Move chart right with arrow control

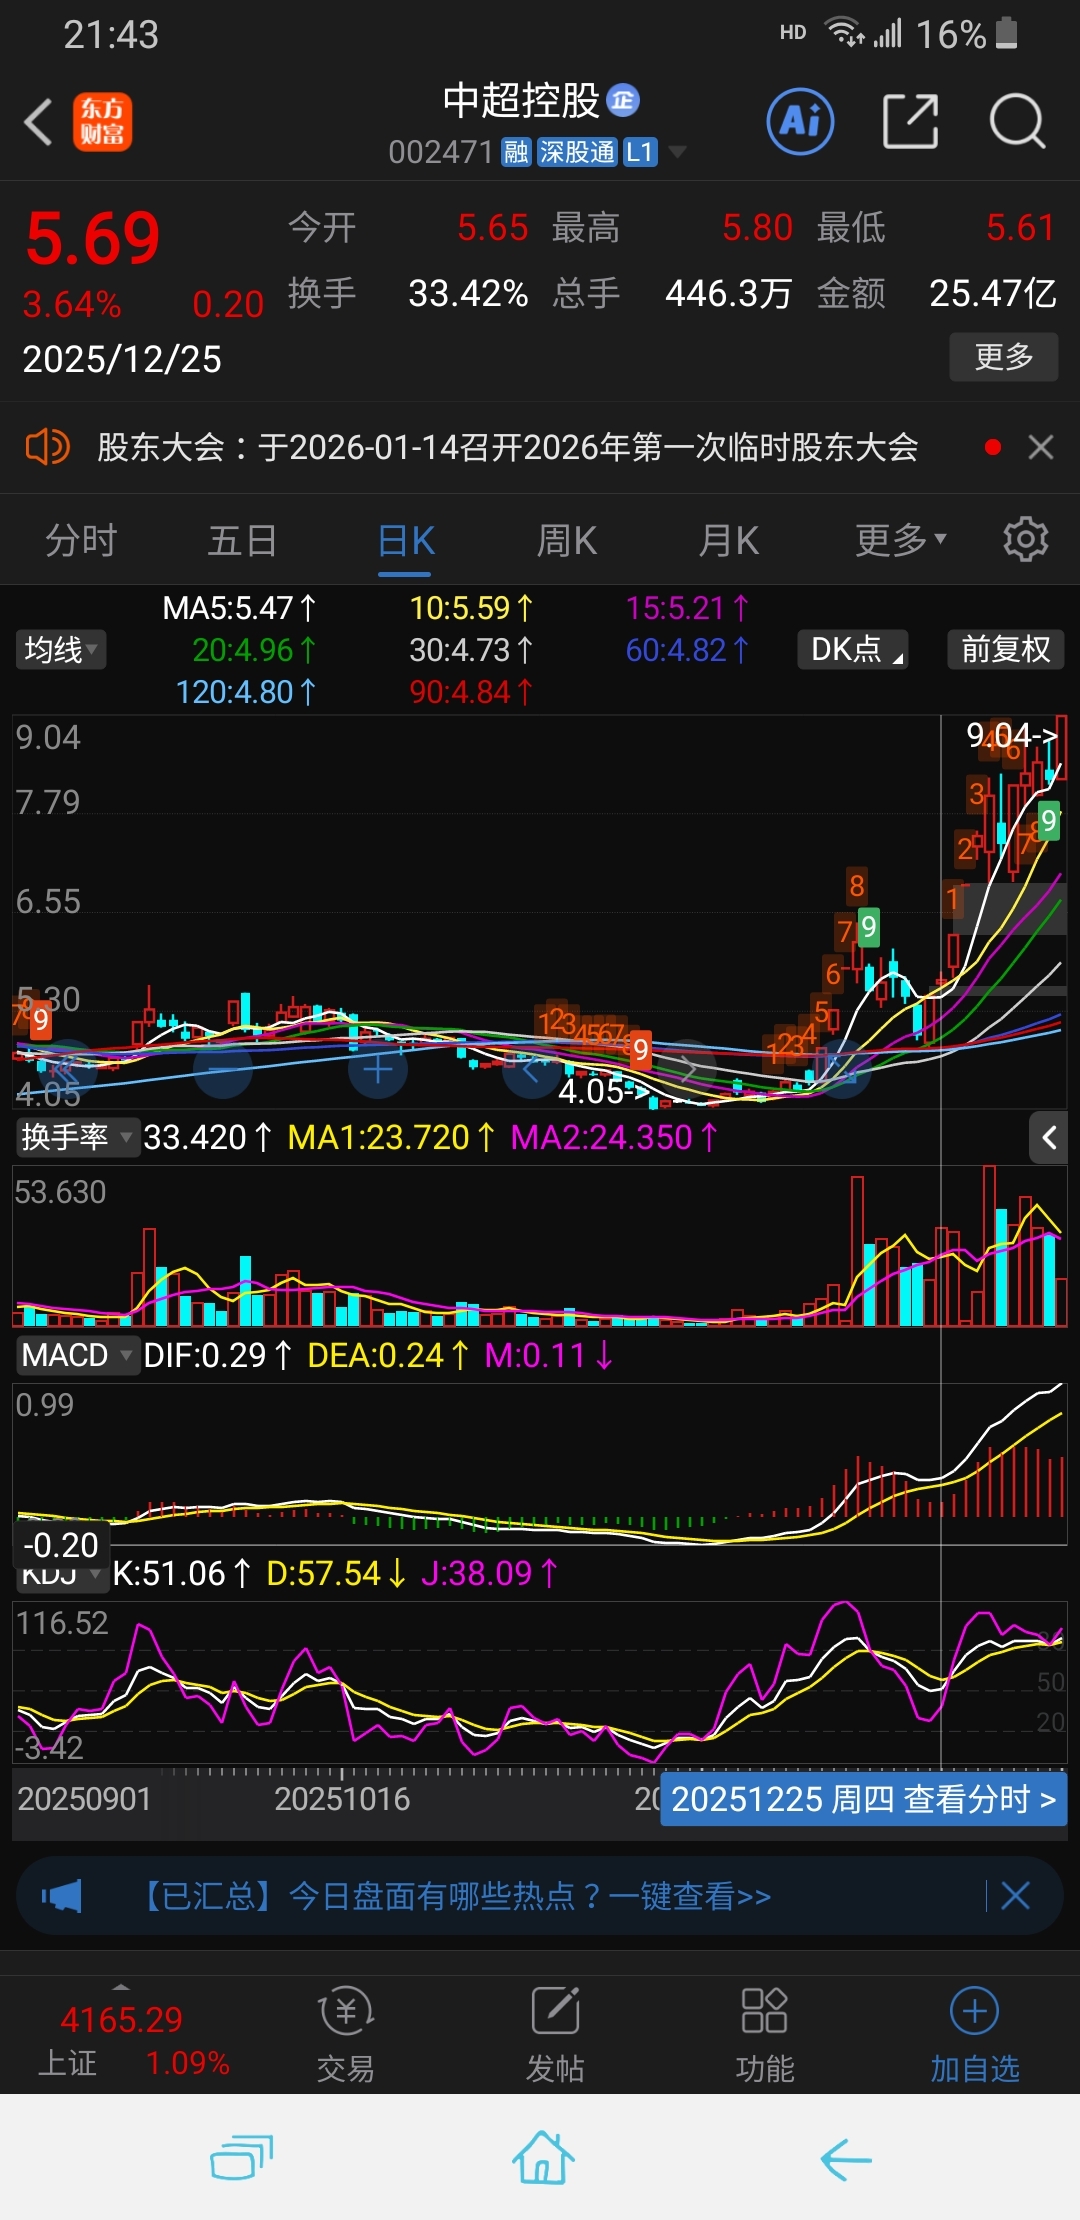688,1070
